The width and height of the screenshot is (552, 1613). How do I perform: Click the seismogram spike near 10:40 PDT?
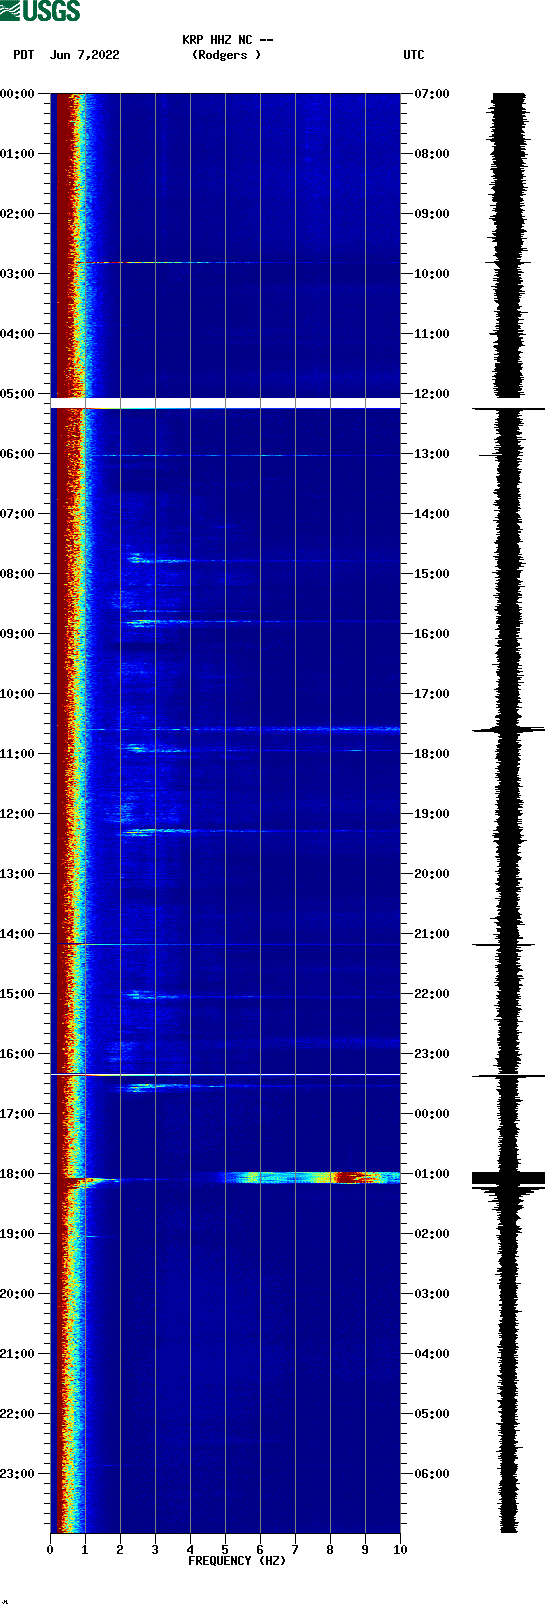(508, 730)
